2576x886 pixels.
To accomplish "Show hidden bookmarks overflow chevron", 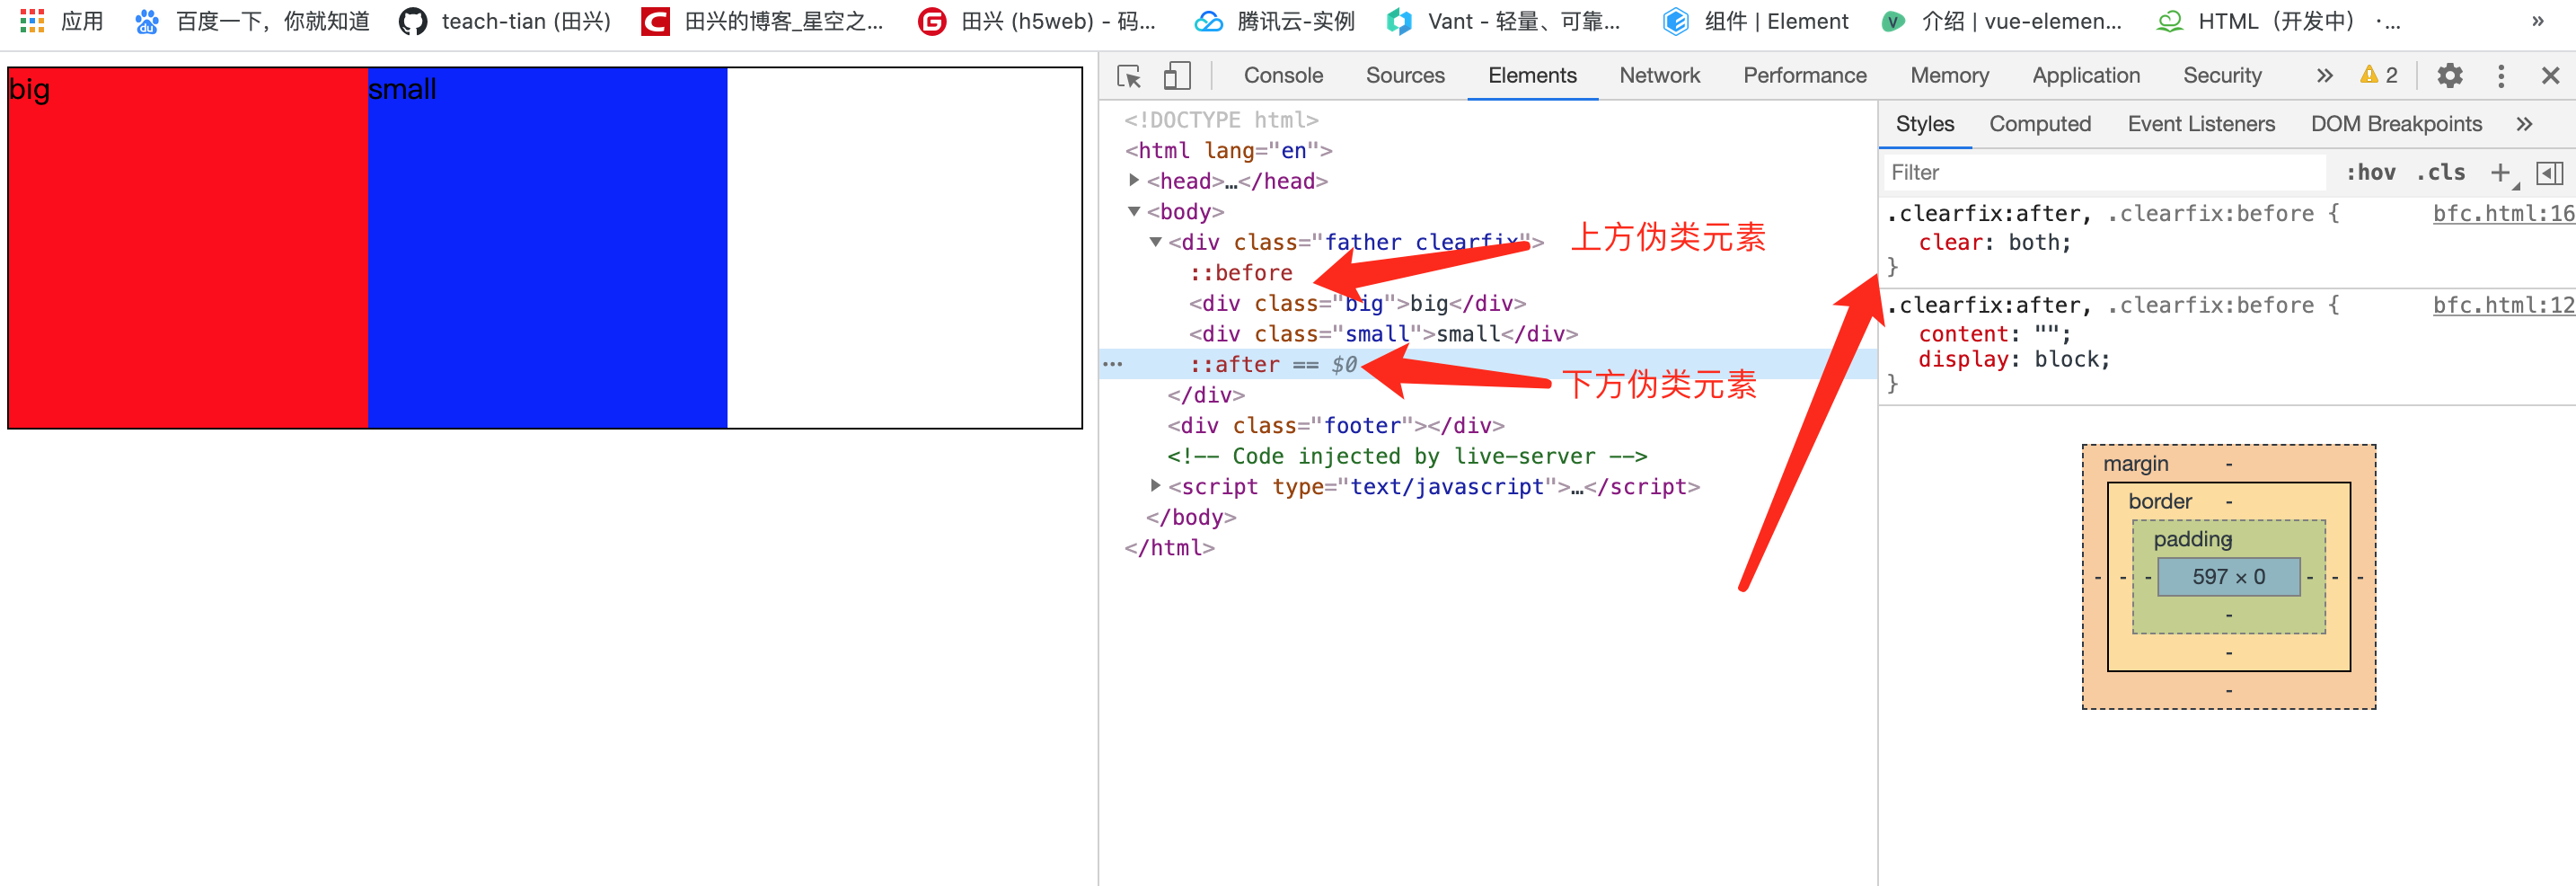I will point(2537,21).
